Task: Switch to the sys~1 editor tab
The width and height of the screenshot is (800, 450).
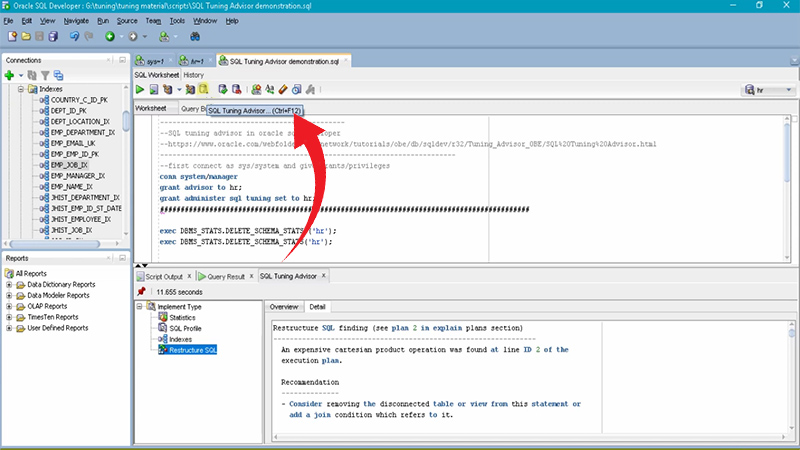Action: click(x=155, y=61)
